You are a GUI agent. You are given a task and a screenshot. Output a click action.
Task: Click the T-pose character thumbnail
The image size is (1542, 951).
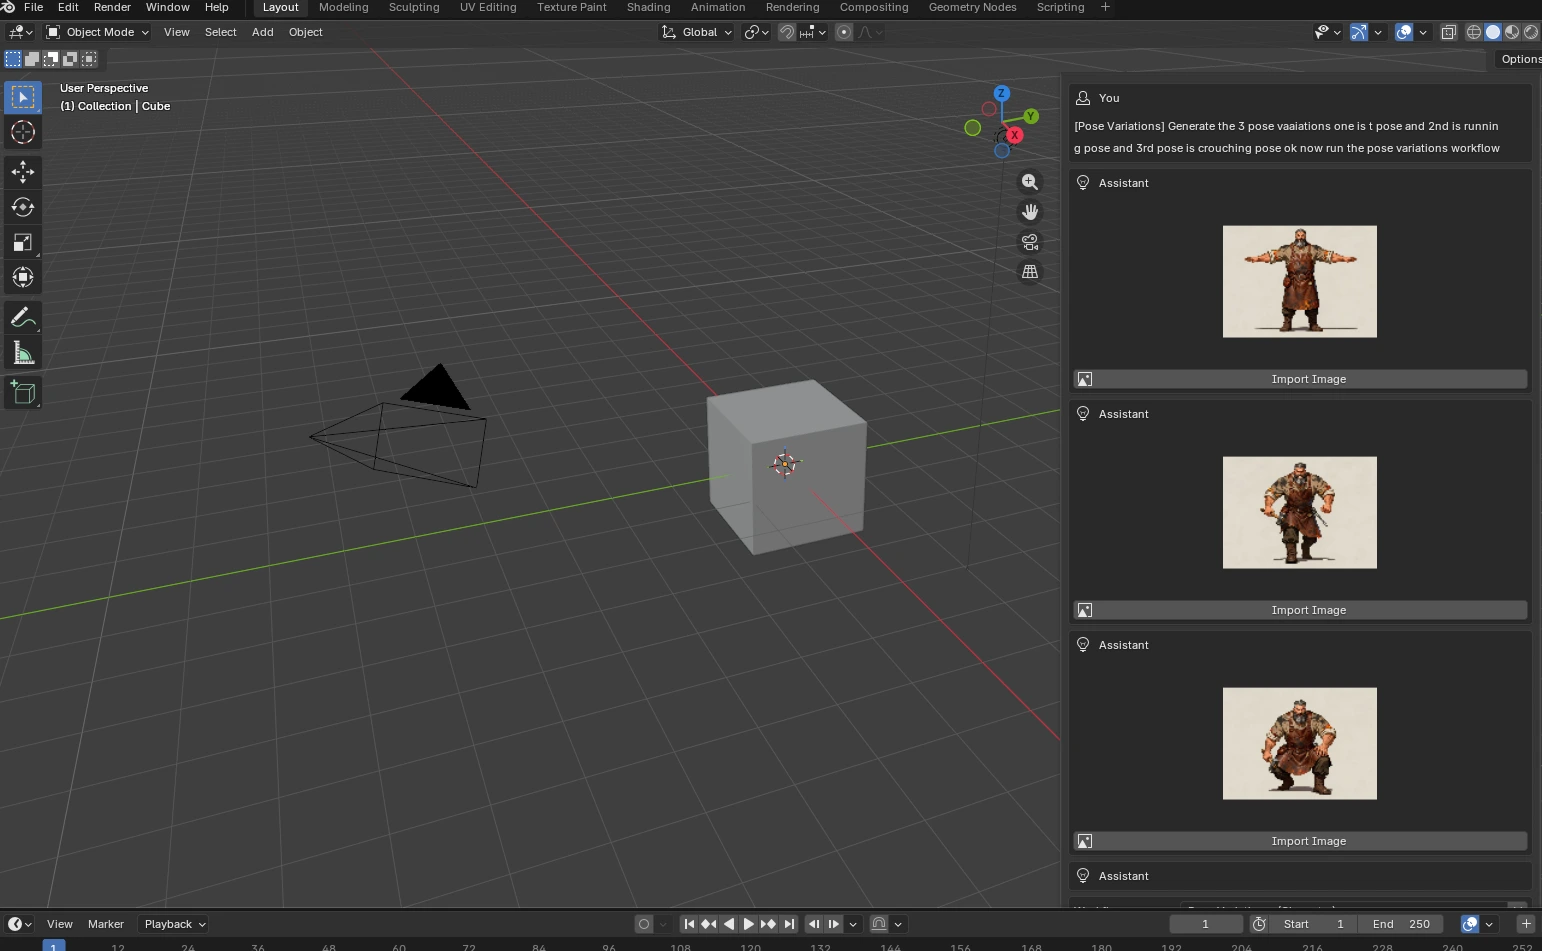[x=1300, y=281]
